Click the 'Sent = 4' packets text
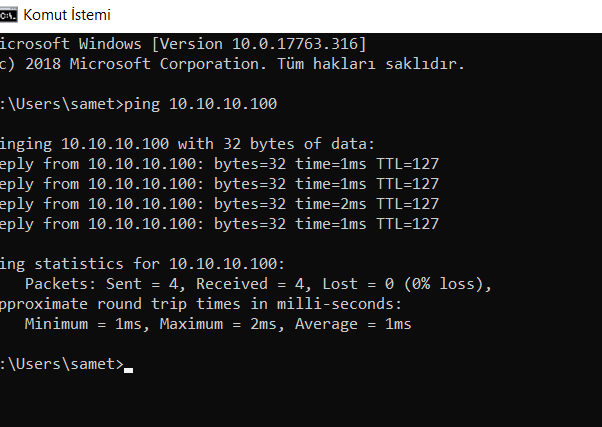Screen dimensions: 602x427 [142, 284]
